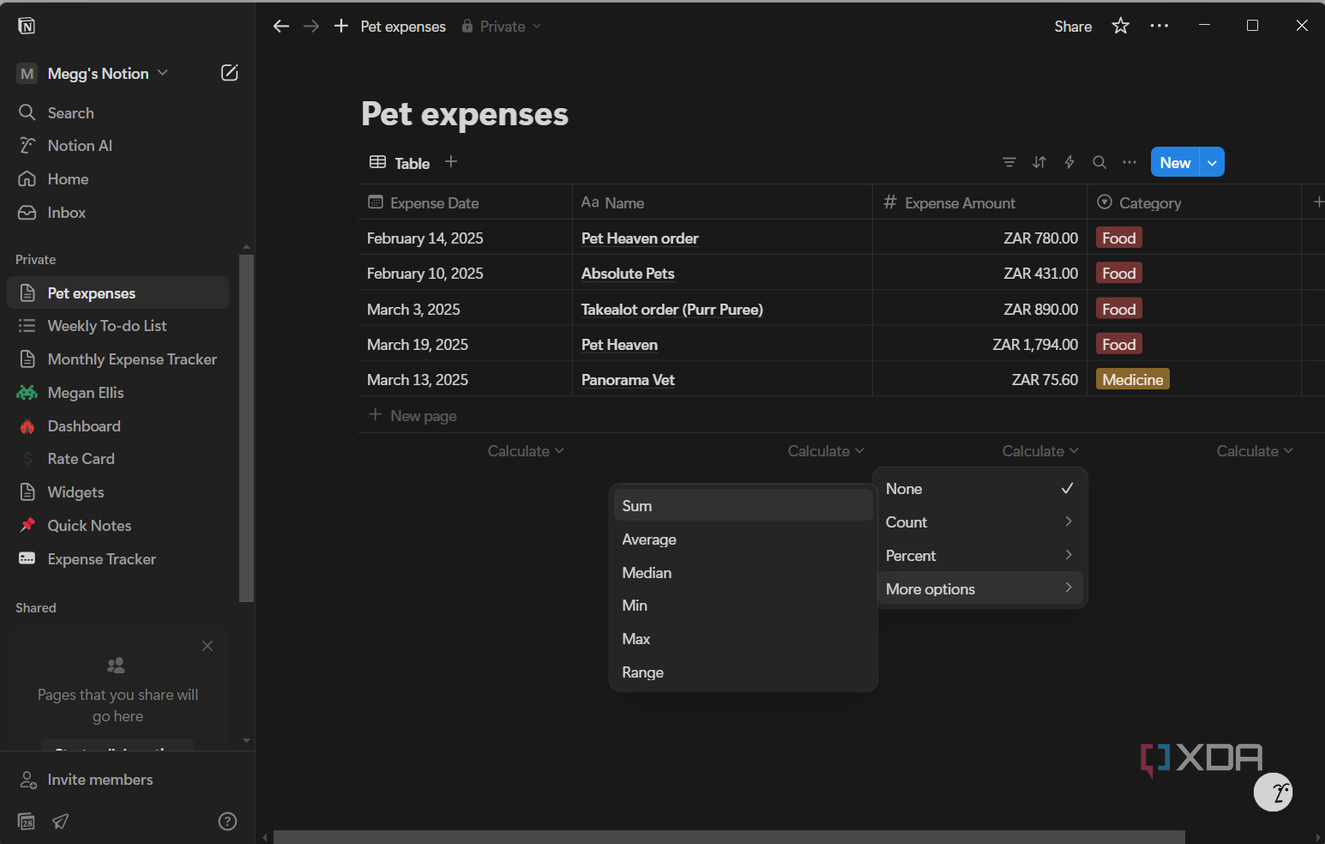Viewport: 1325px width, 844px height.
Task: Select Median calculation
Action: [743, 573]
